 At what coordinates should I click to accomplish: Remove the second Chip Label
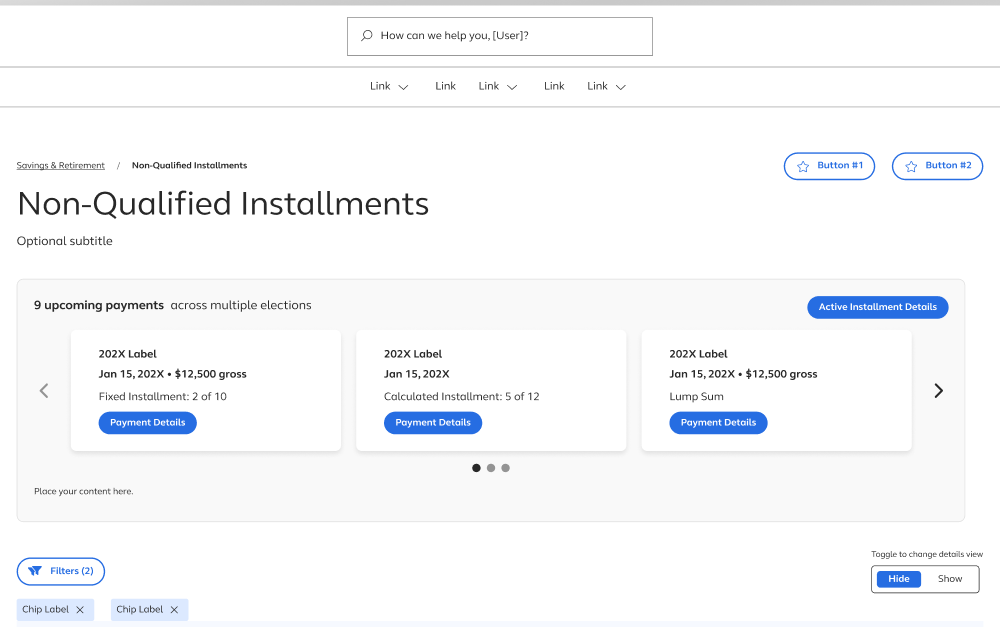pyautogui.click(x=174, y=610)
